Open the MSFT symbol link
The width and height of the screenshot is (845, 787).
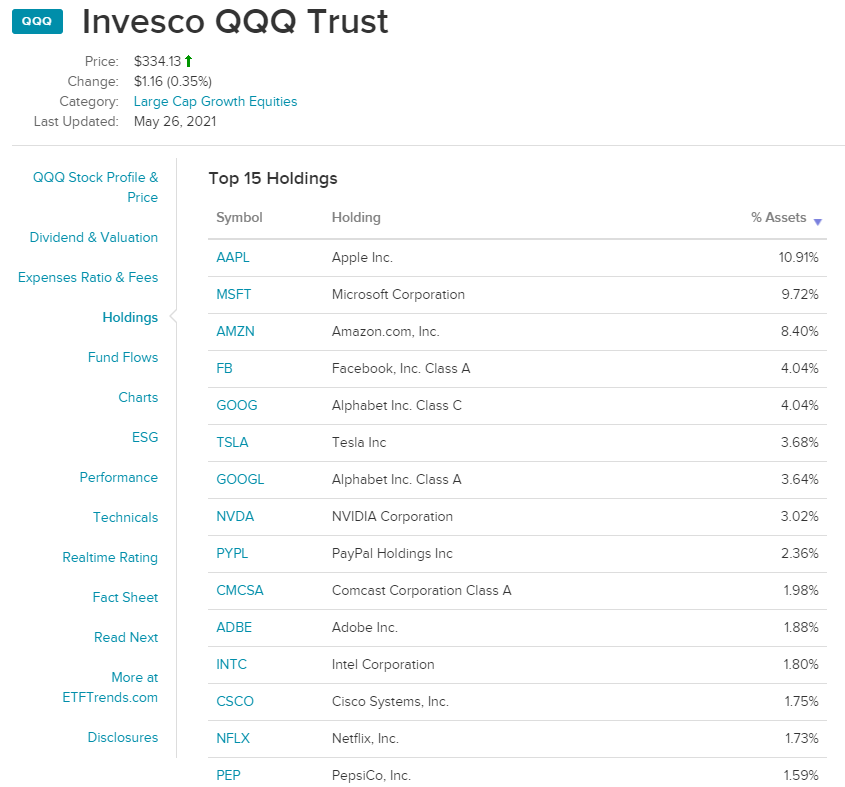pos(233,294)
